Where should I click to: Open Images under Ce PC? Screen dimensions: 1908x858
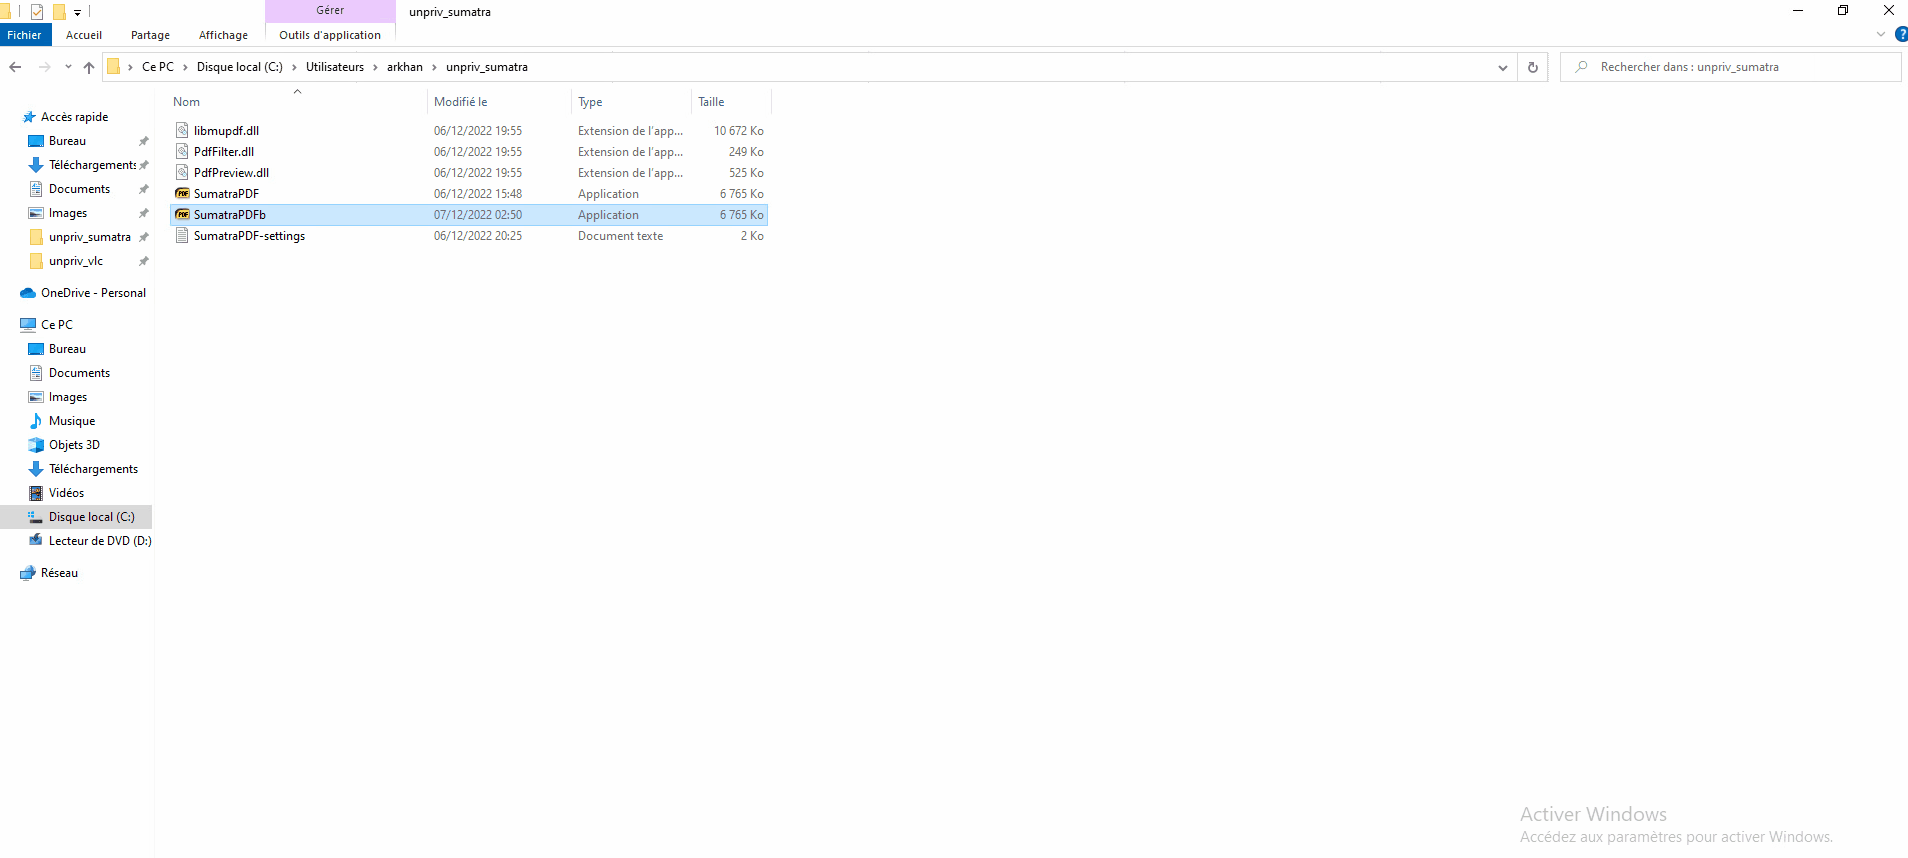pos(68,397)
